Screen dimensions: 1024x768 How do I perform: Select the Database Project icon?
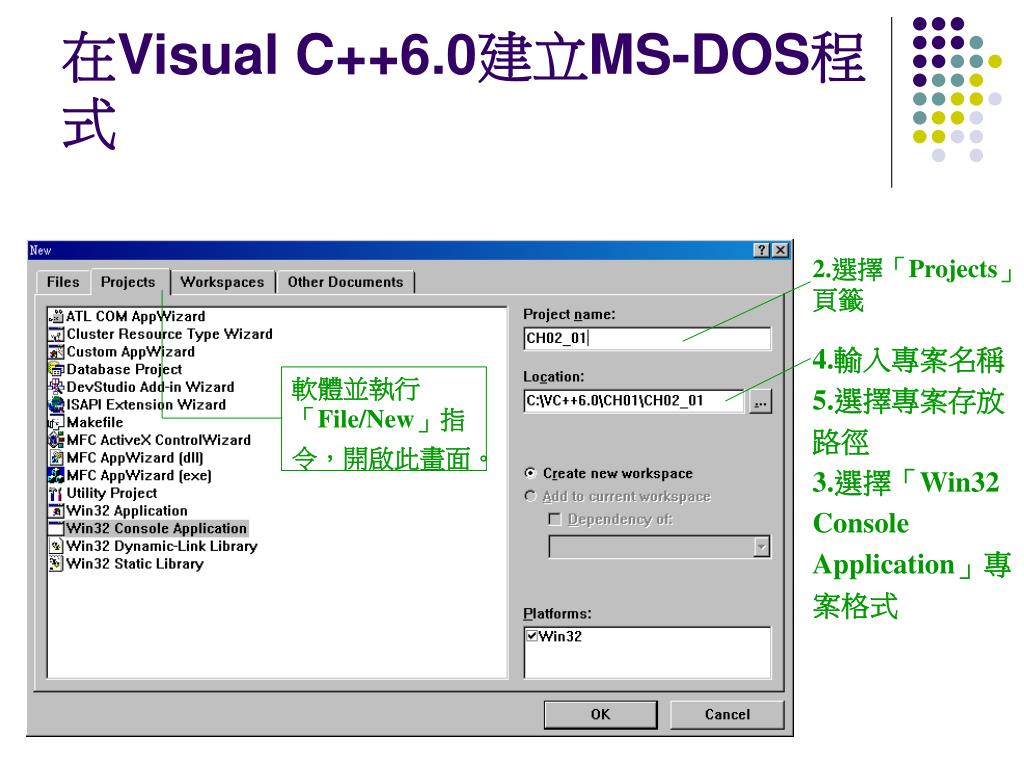click(x=57, y=370)
